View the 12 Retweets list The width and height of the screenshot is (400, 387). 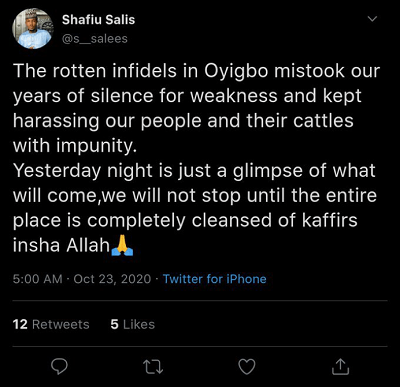pos(51,324)
